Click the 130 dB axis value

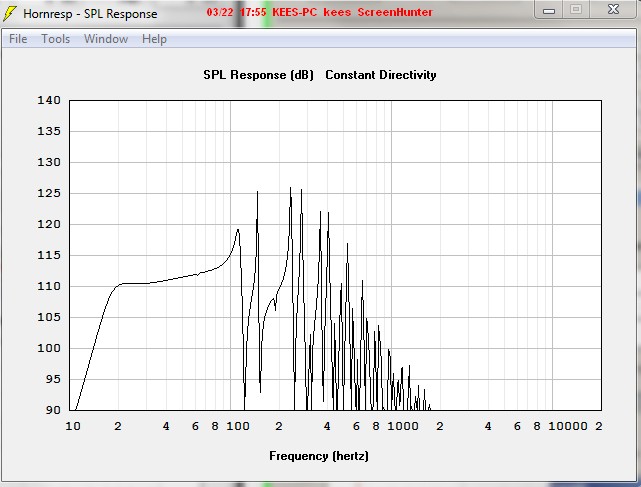[x=49, y=162]
